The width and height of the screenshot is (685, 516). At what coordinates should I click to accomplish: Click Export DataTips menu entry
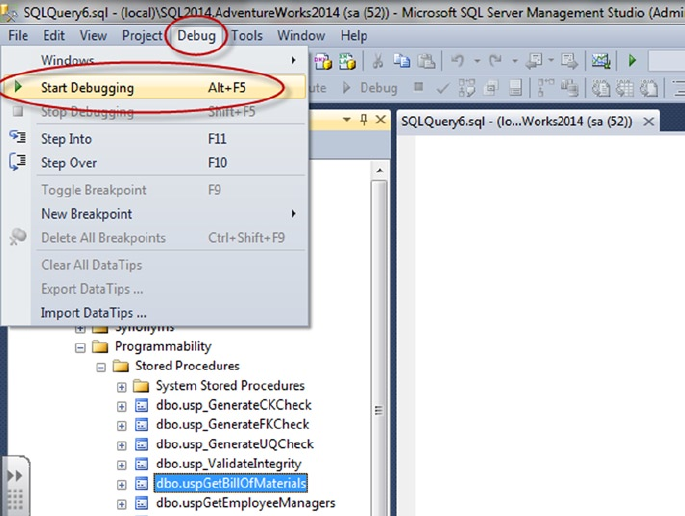[x=155, y=289]
